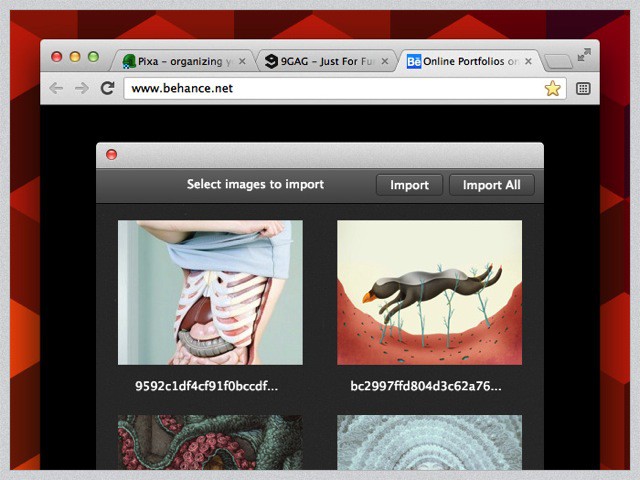Close the import dialog with its red button

click(x=111, y=154)
